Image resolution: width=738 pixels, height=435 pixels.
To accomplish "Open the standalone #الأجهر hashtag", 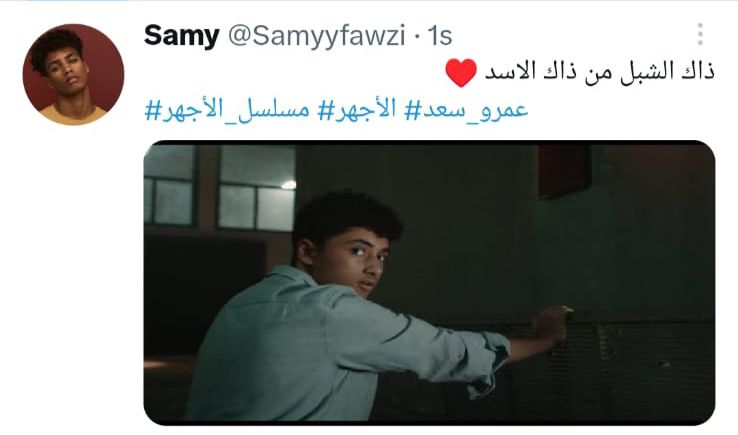I will (x=357, y=110).
